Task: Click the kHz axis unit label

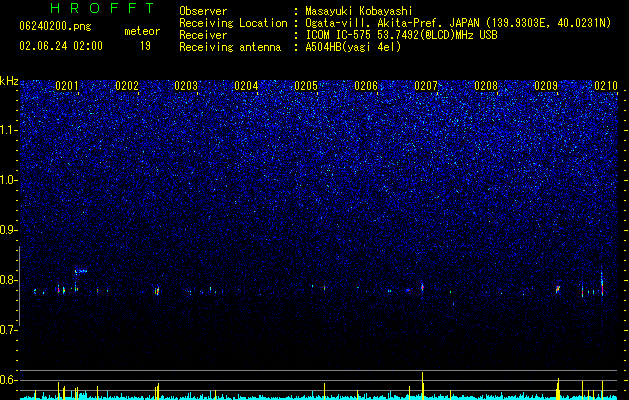Action: (9, 81)
